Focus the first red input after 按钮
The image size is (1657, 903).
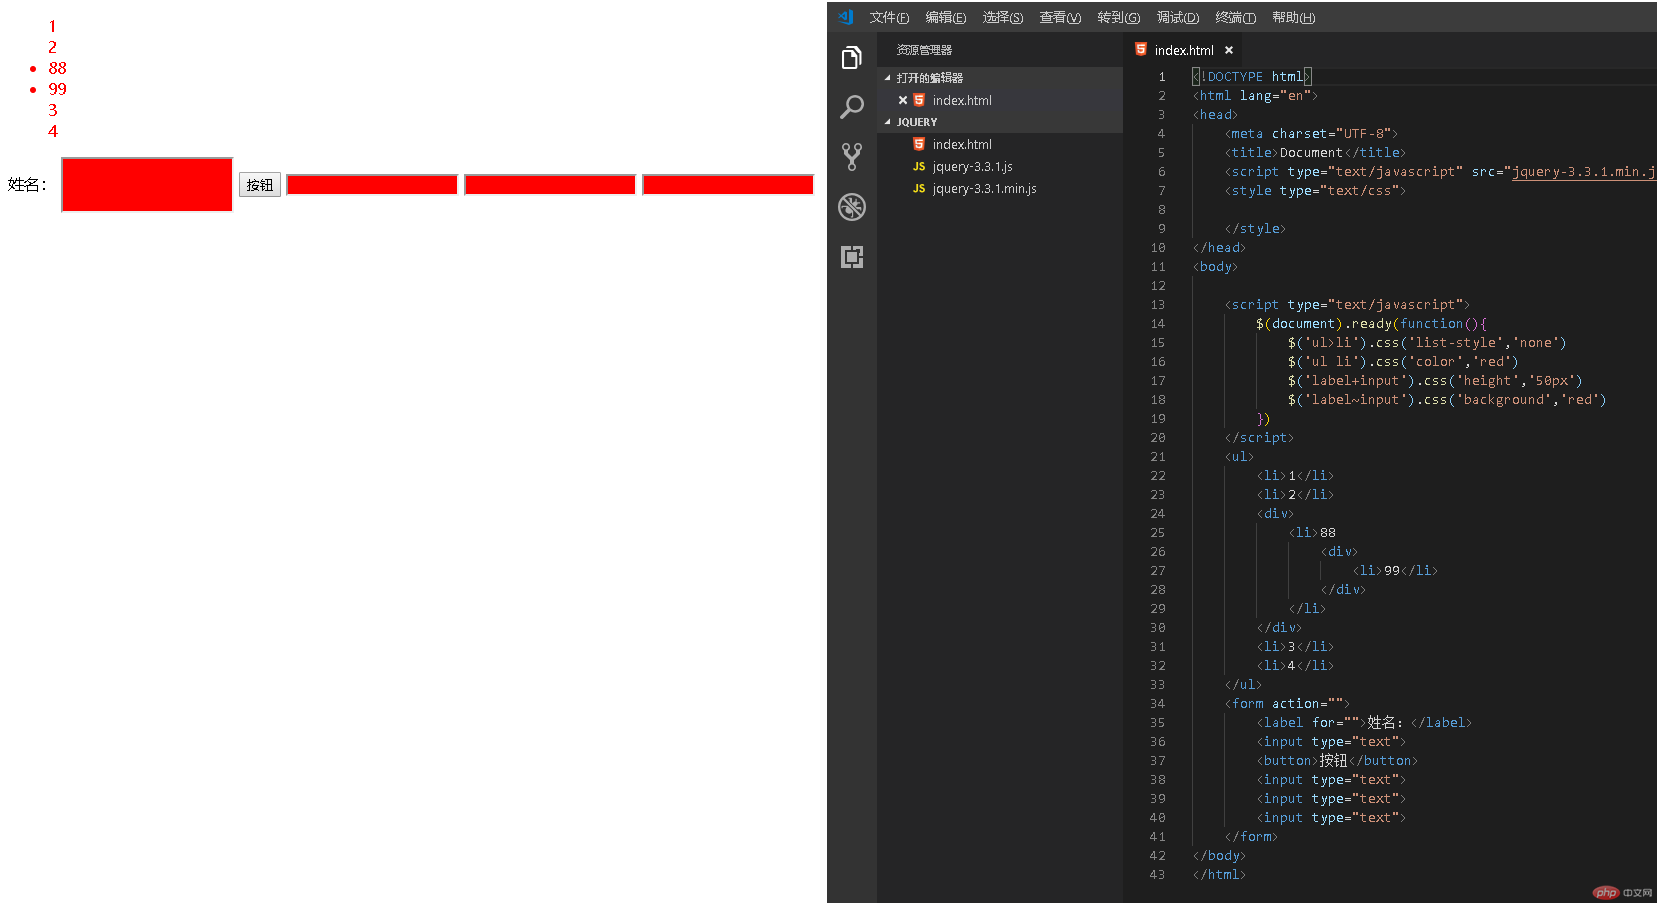[372, 185]
